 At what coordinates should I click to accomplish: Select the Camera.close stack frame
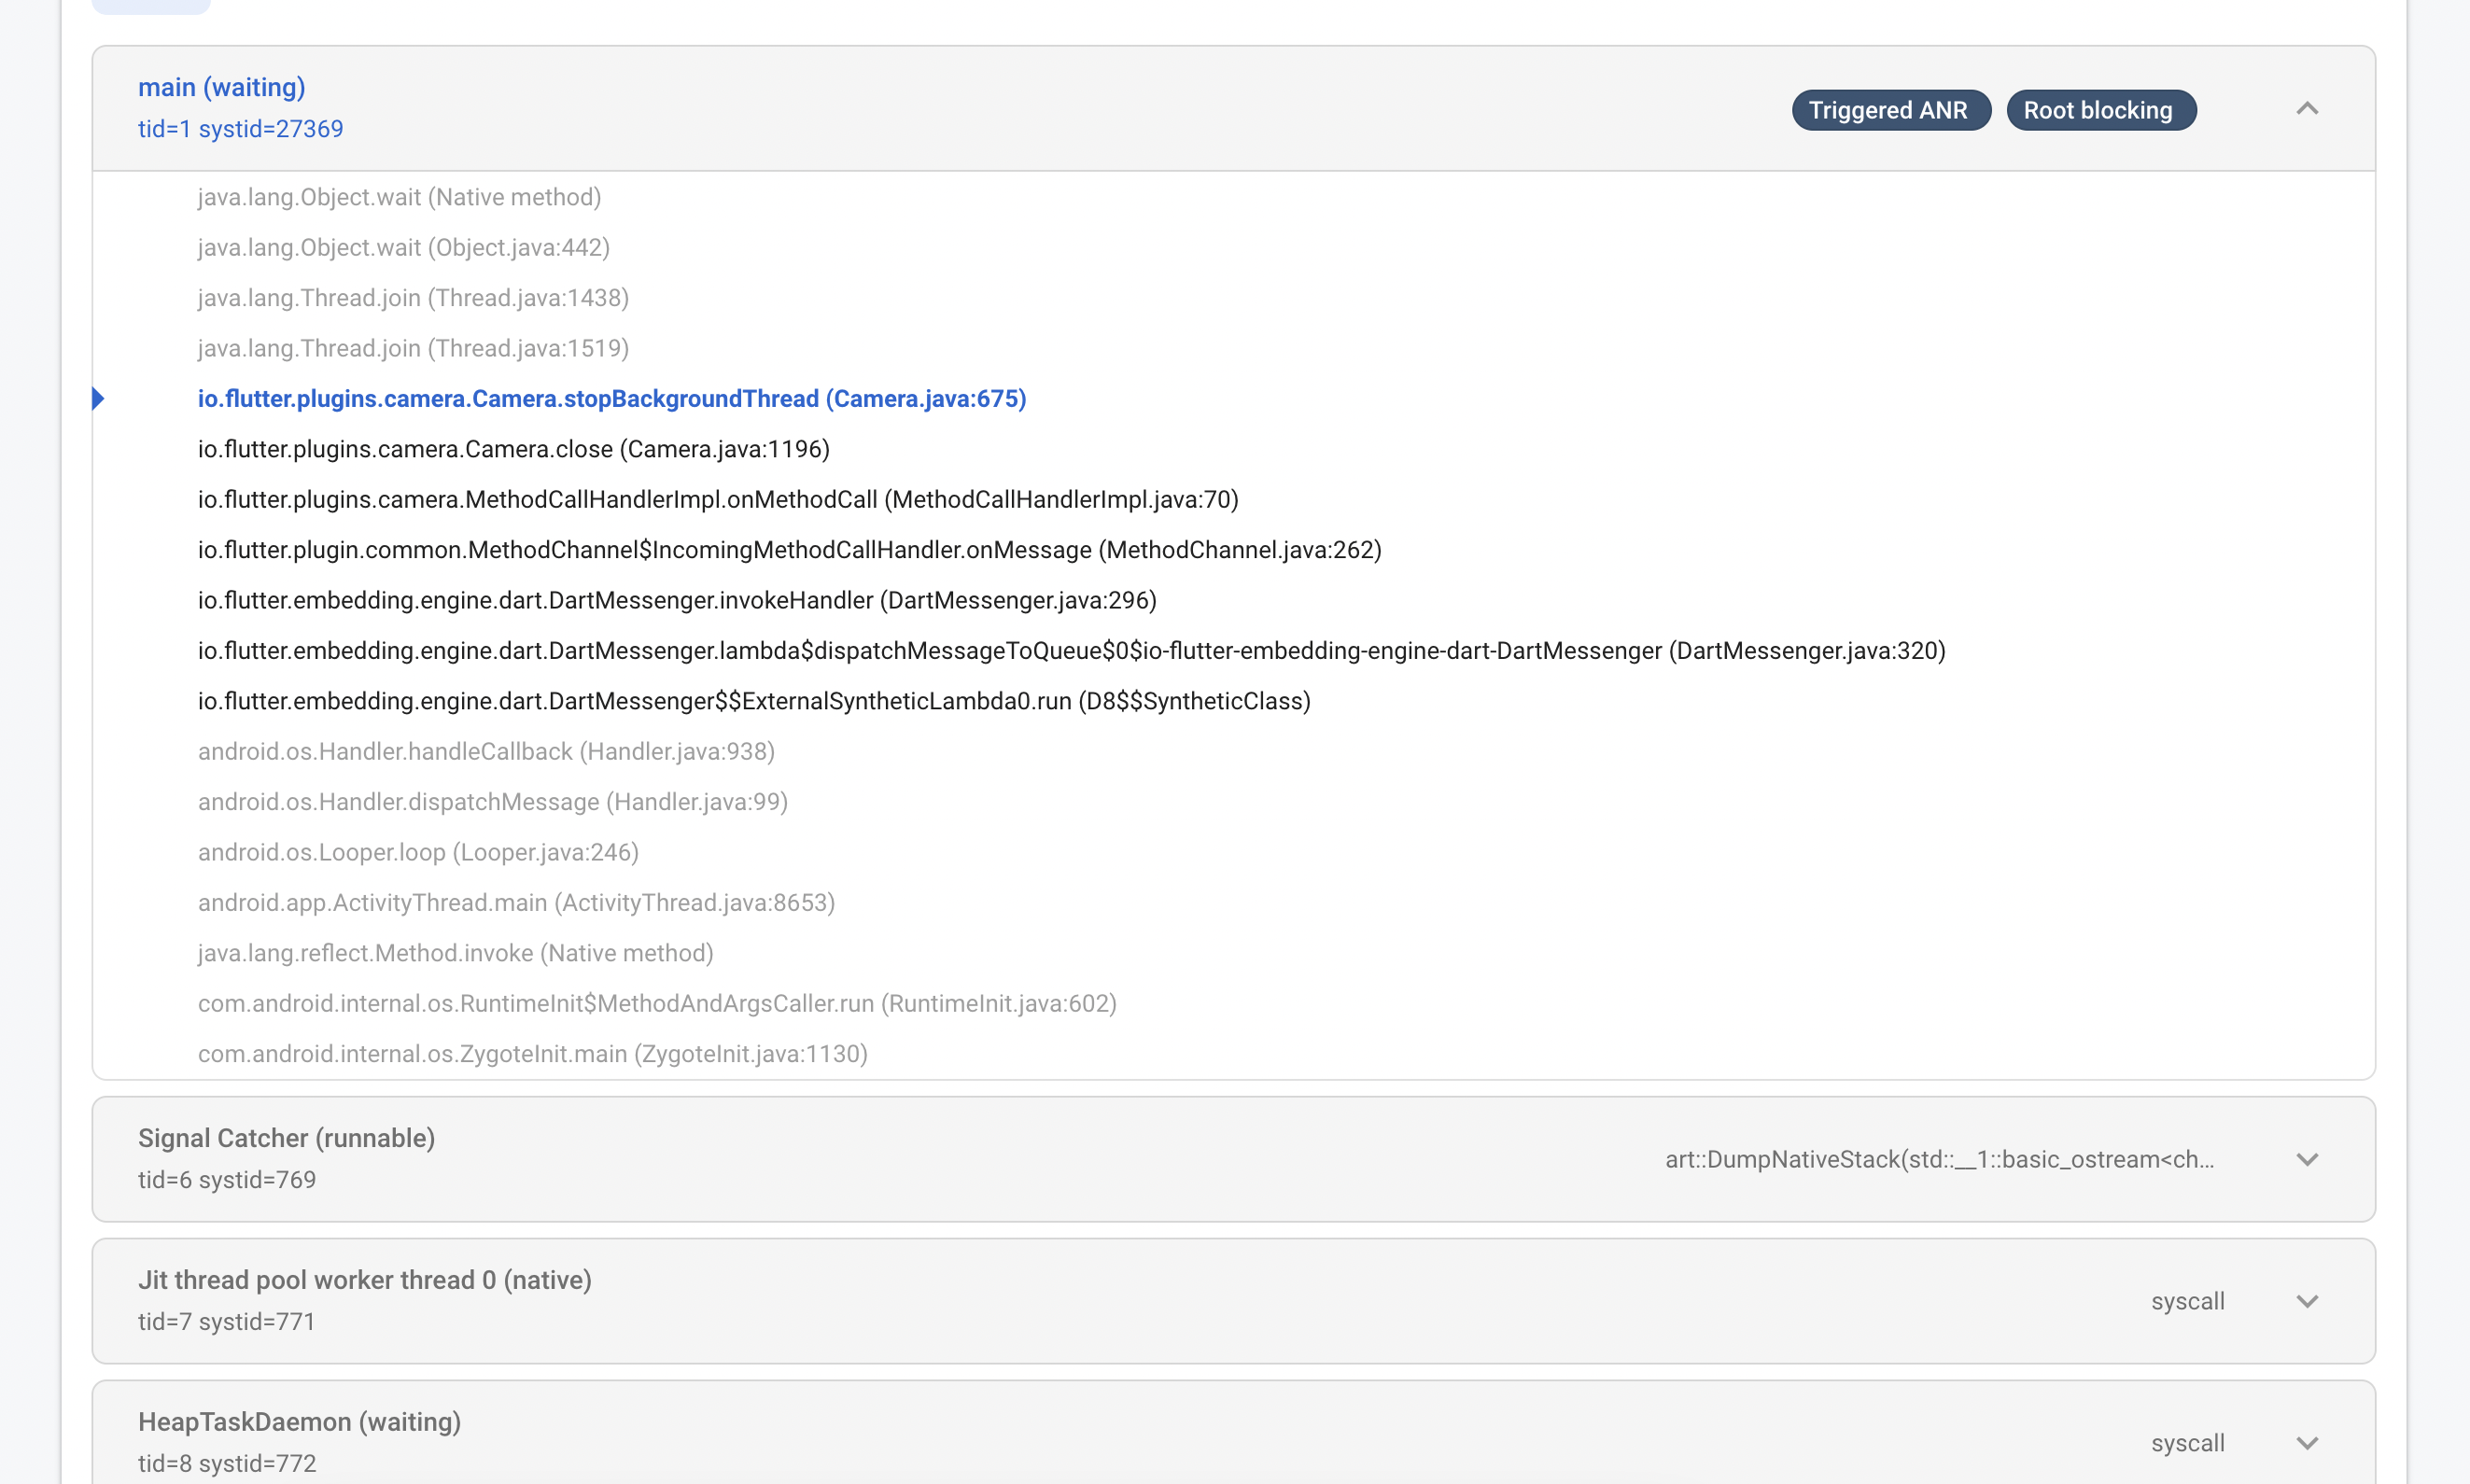(x=513, y=448)
